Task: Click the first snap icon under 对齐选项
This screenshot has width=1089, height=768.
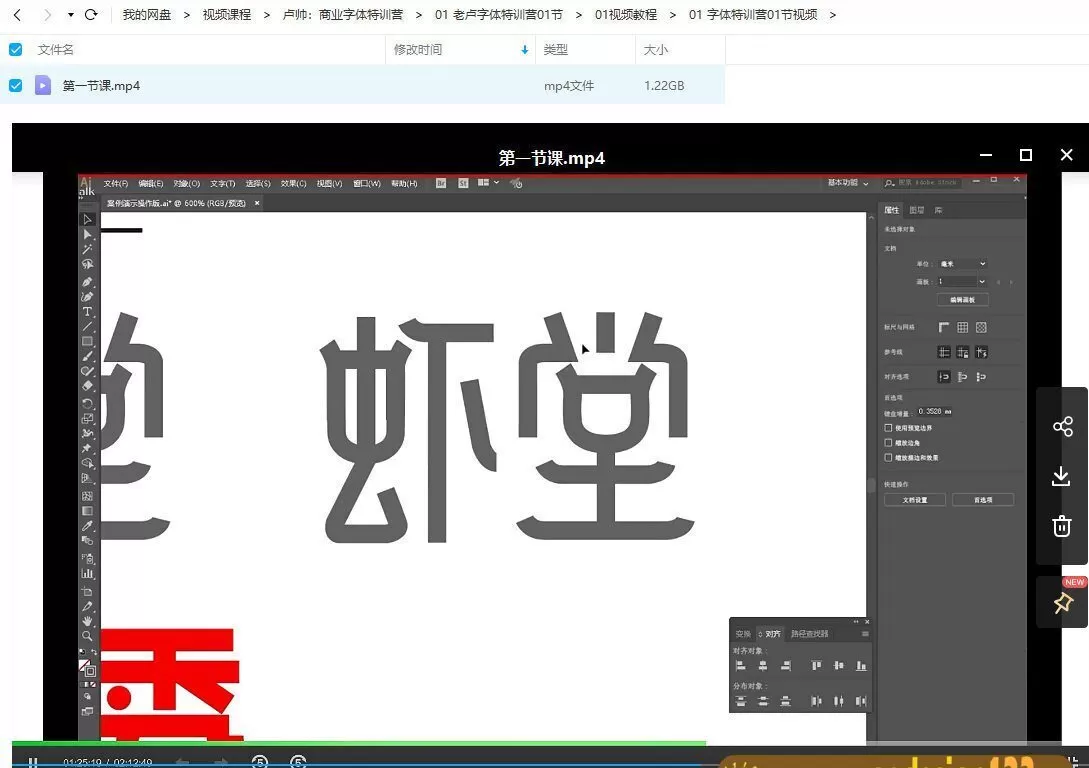Action: point(942,377)
